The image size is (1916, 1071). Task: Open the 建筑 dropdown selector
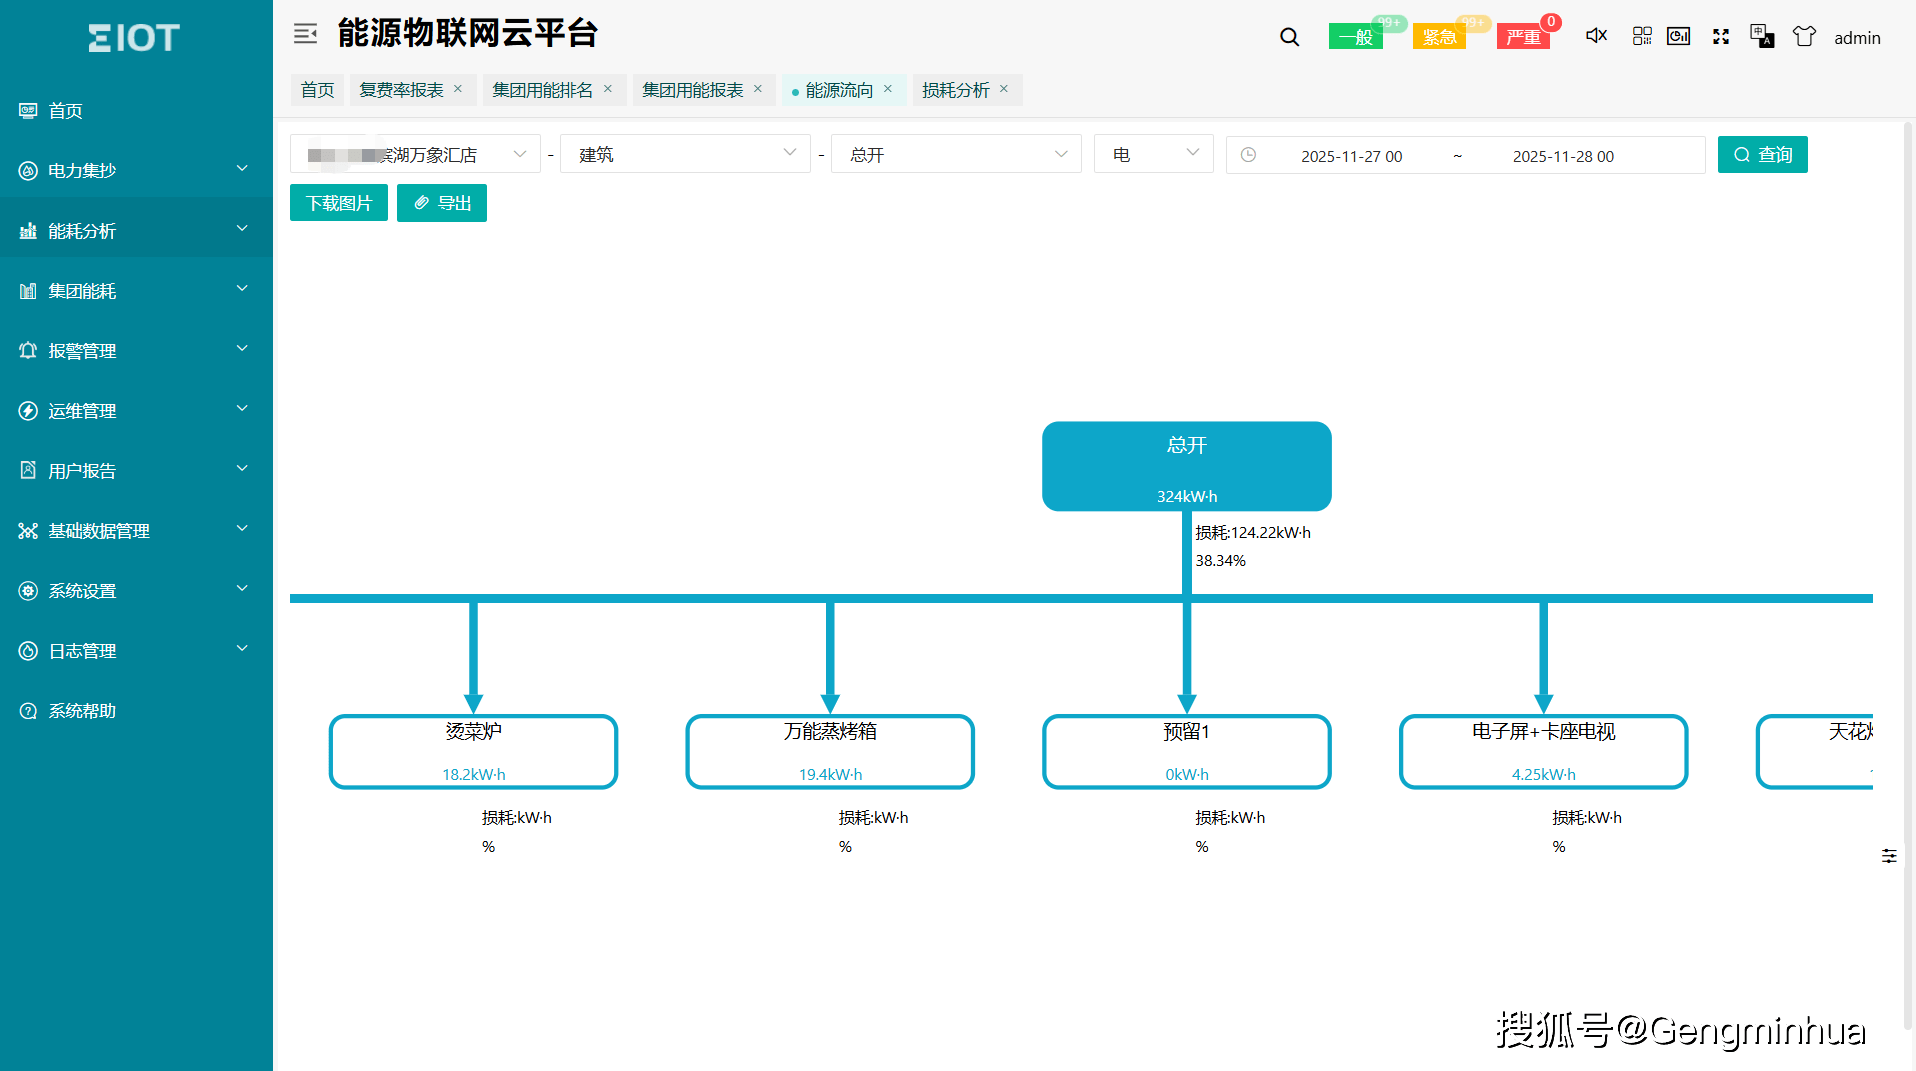tap(685, 154)
